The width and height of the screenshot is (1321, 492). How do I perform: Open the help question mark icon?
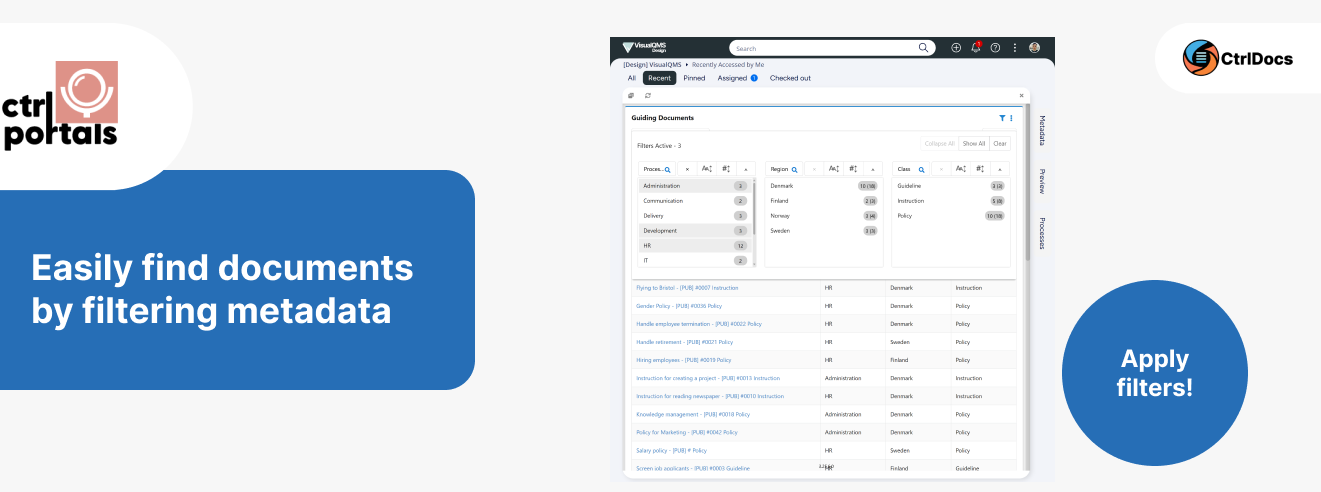click(x=995, y=48)
